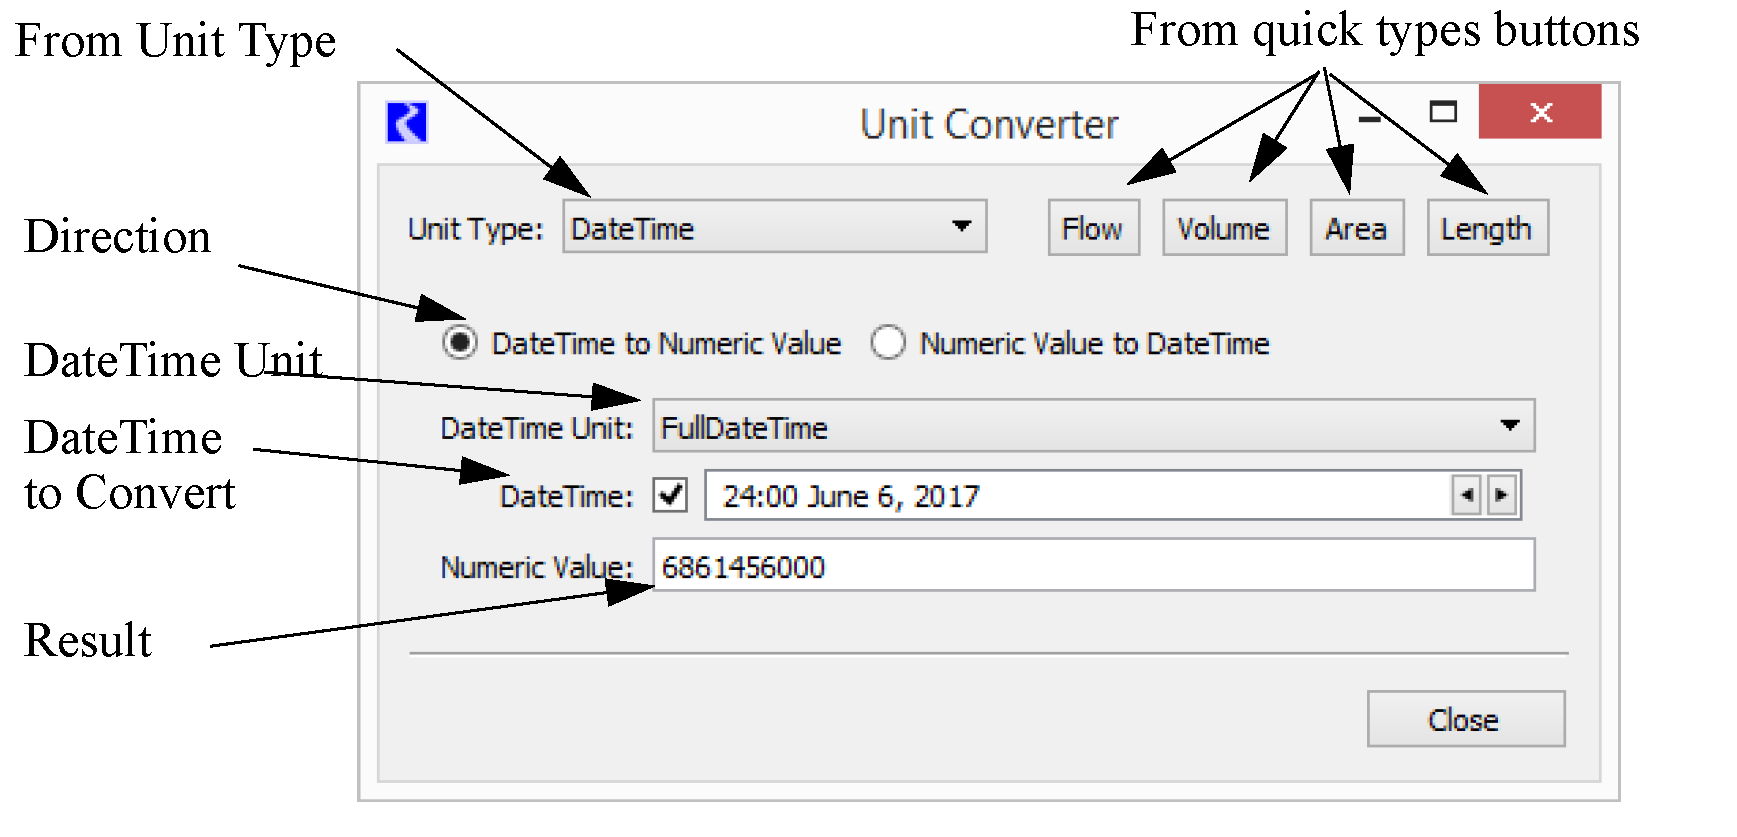This screenshot has width=1737, height=837.
Task: Step DateTime backward with left arrow
Action: coord(1466,495)
